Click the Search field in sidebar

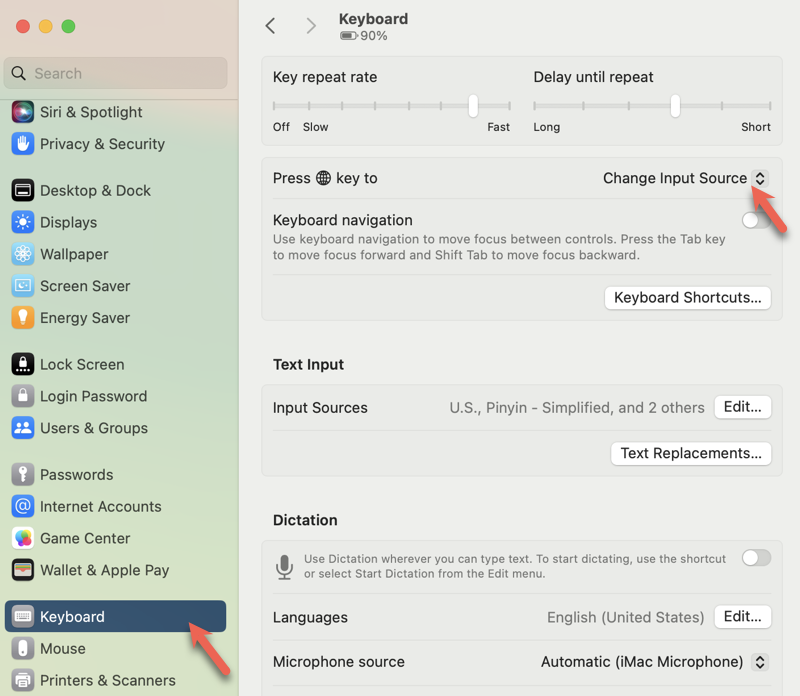point(115,73)
